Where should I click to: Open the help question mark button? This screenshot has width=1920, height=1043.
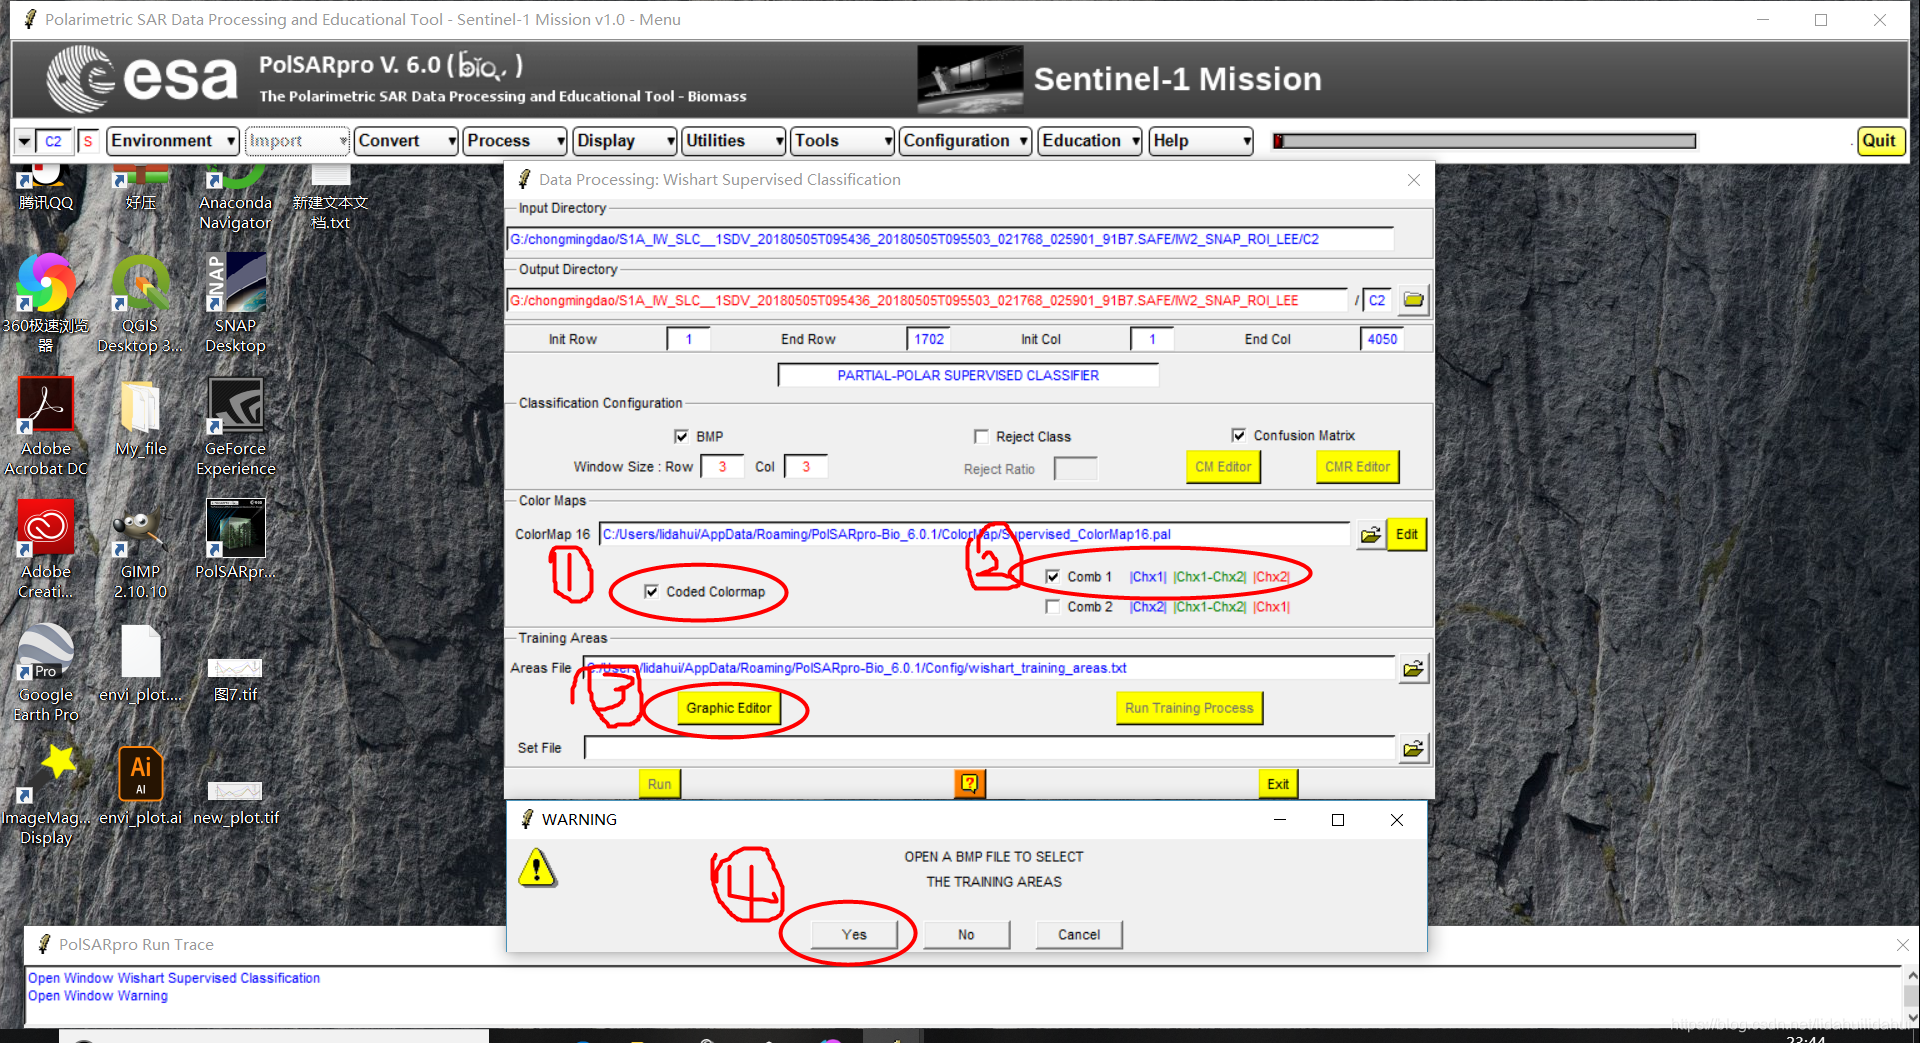point(969,784)
